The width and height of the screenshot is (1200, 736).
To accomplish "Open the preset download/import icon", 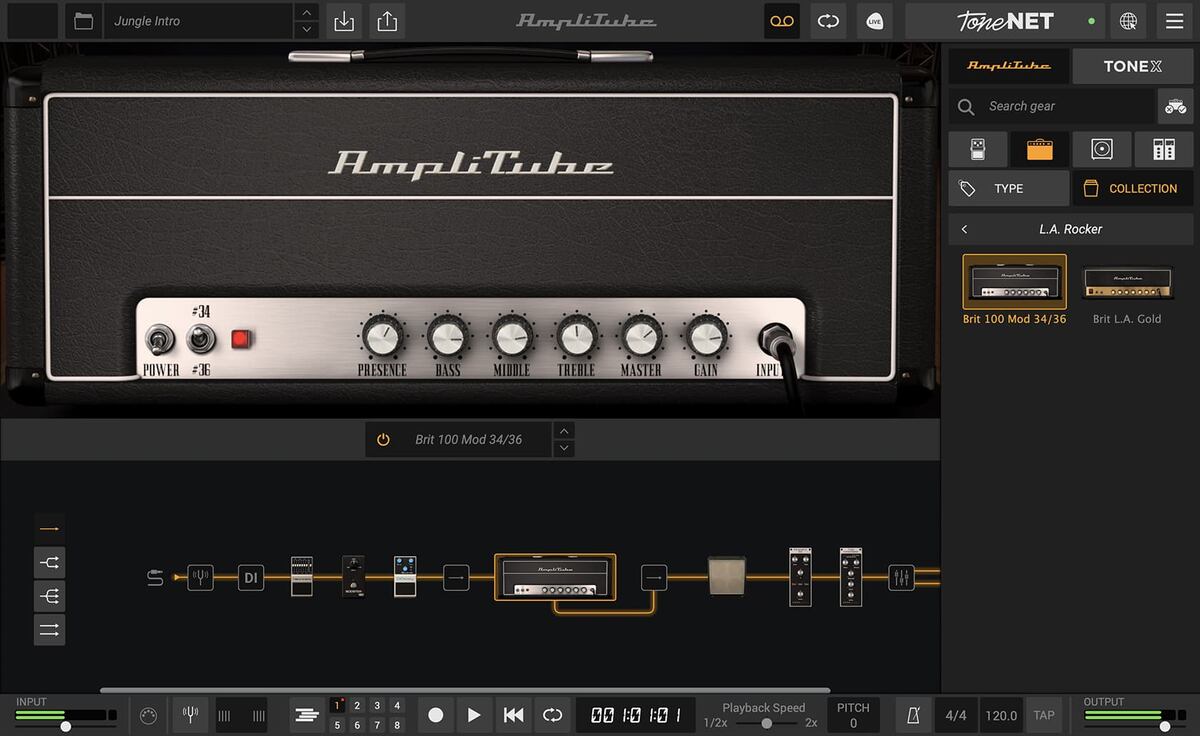I will (344, 20).
